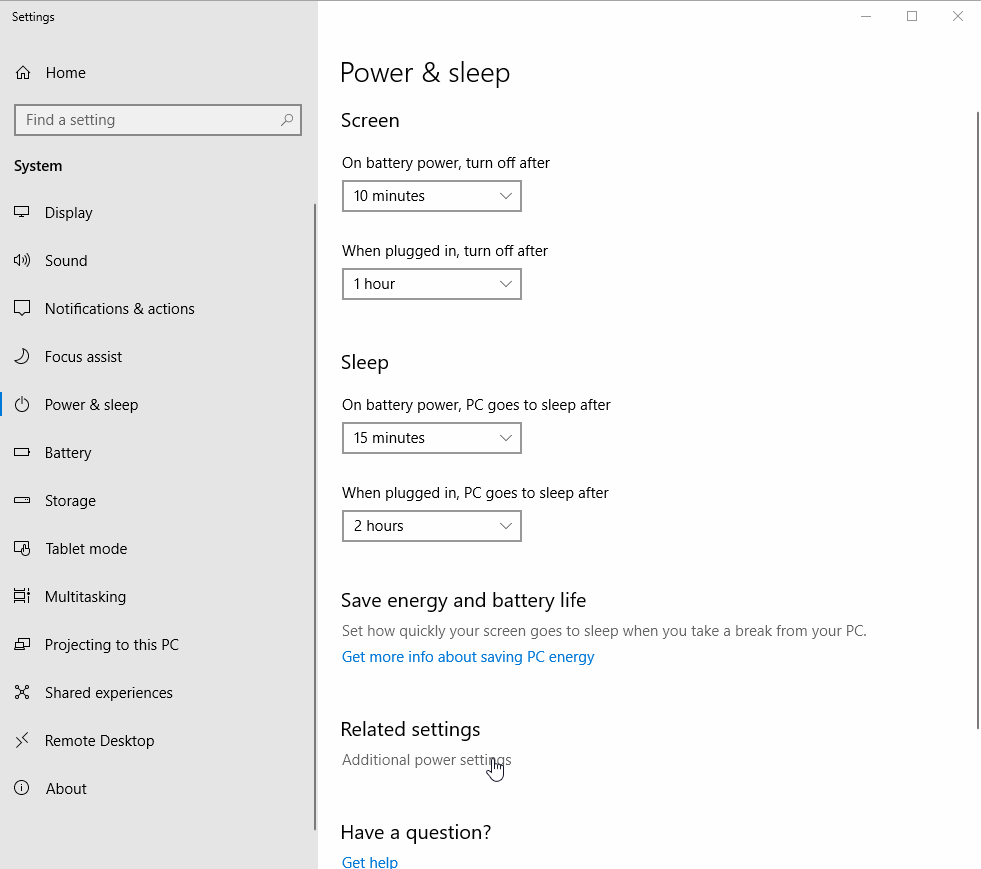Click the Get help link
The width and height of the screenshot is (981, 869).
click(370, 861)
